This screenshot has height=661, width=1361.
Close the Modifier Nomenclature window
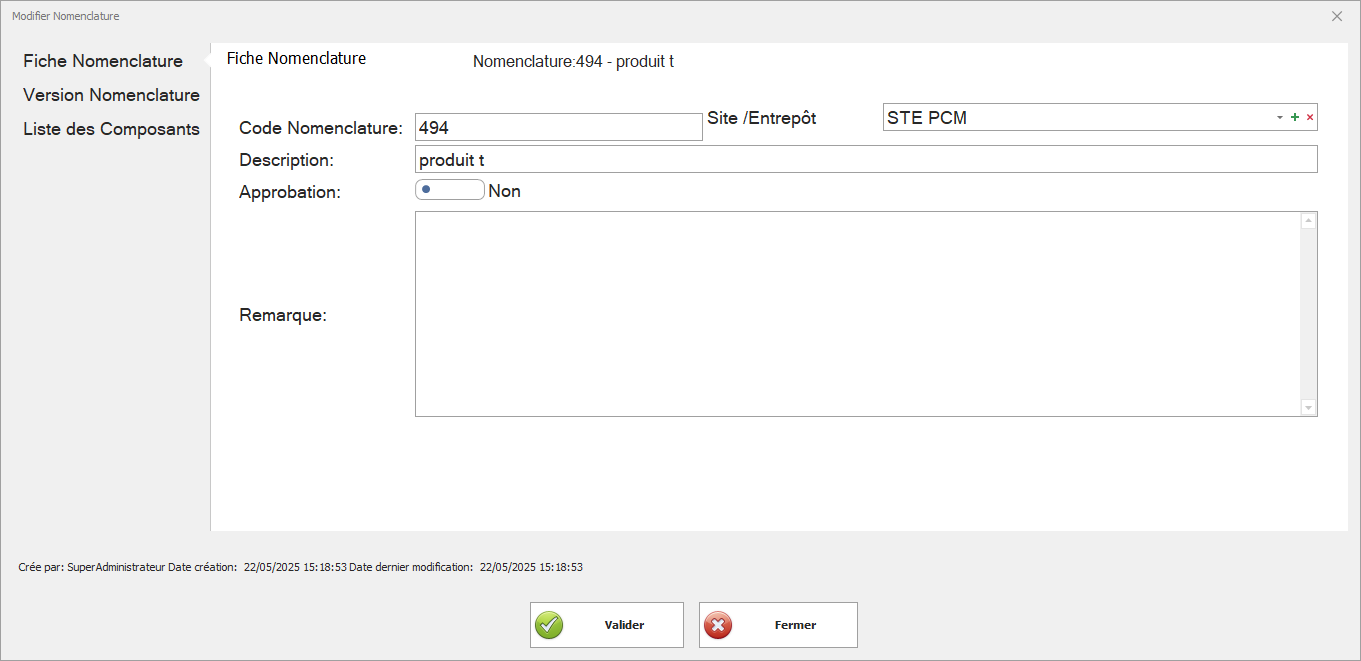click(1337, 16)
